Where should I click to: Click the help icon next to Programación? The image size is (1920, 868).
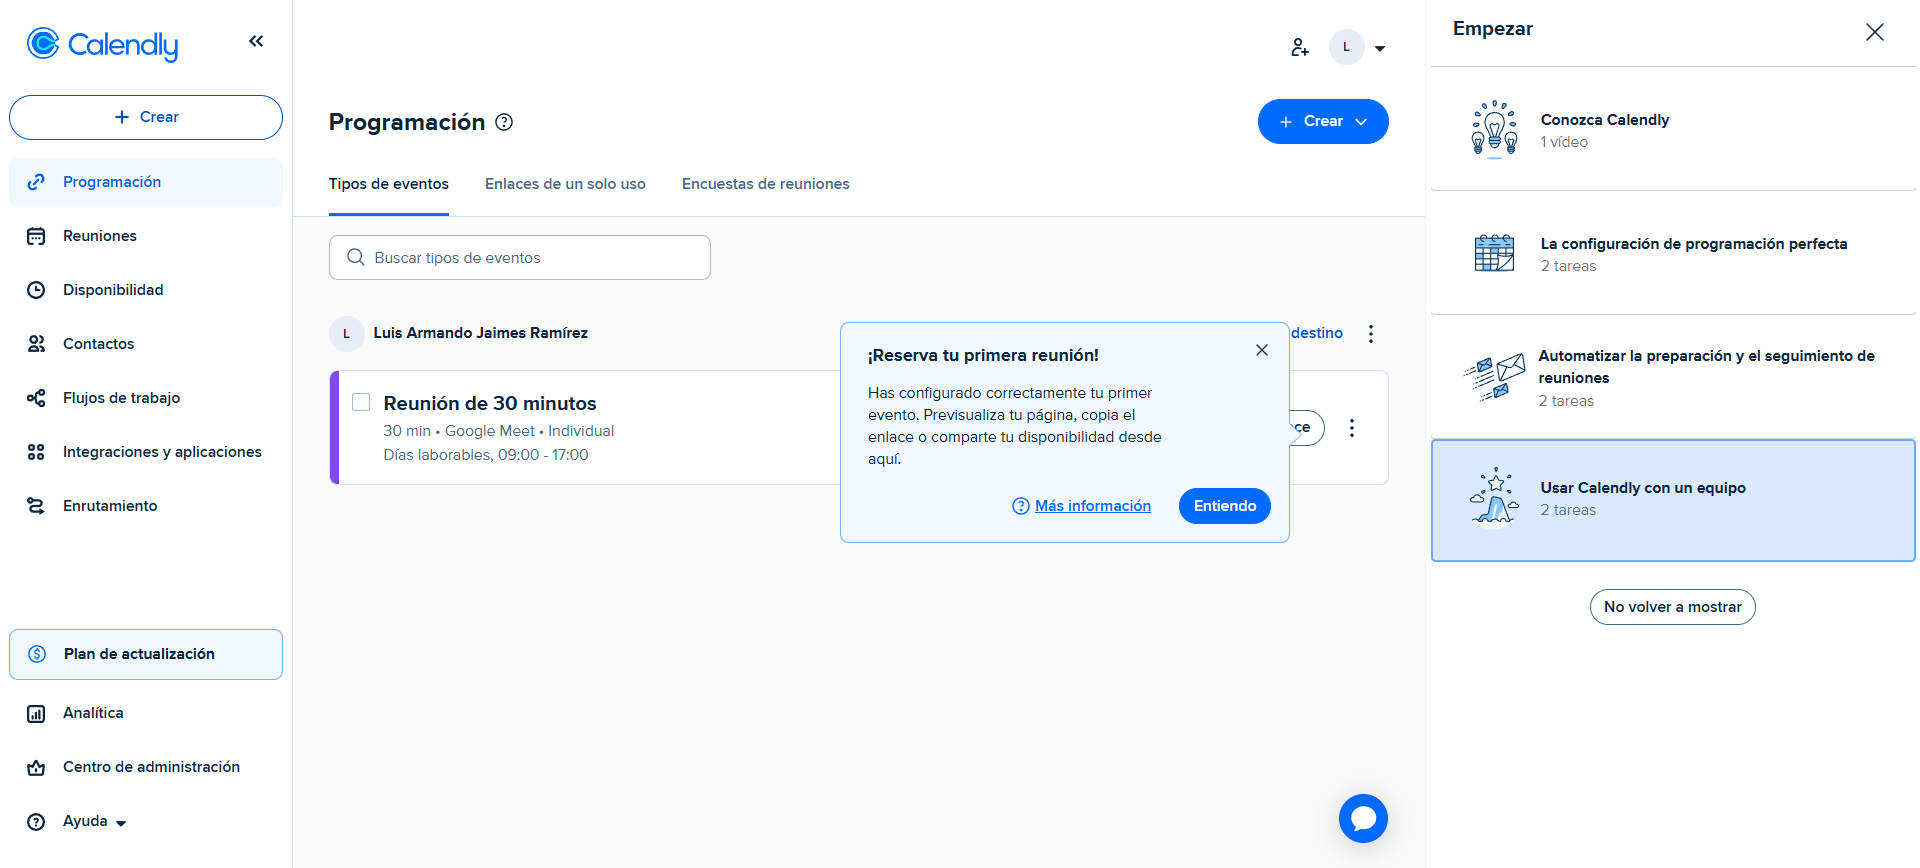(x=504, y=122)
